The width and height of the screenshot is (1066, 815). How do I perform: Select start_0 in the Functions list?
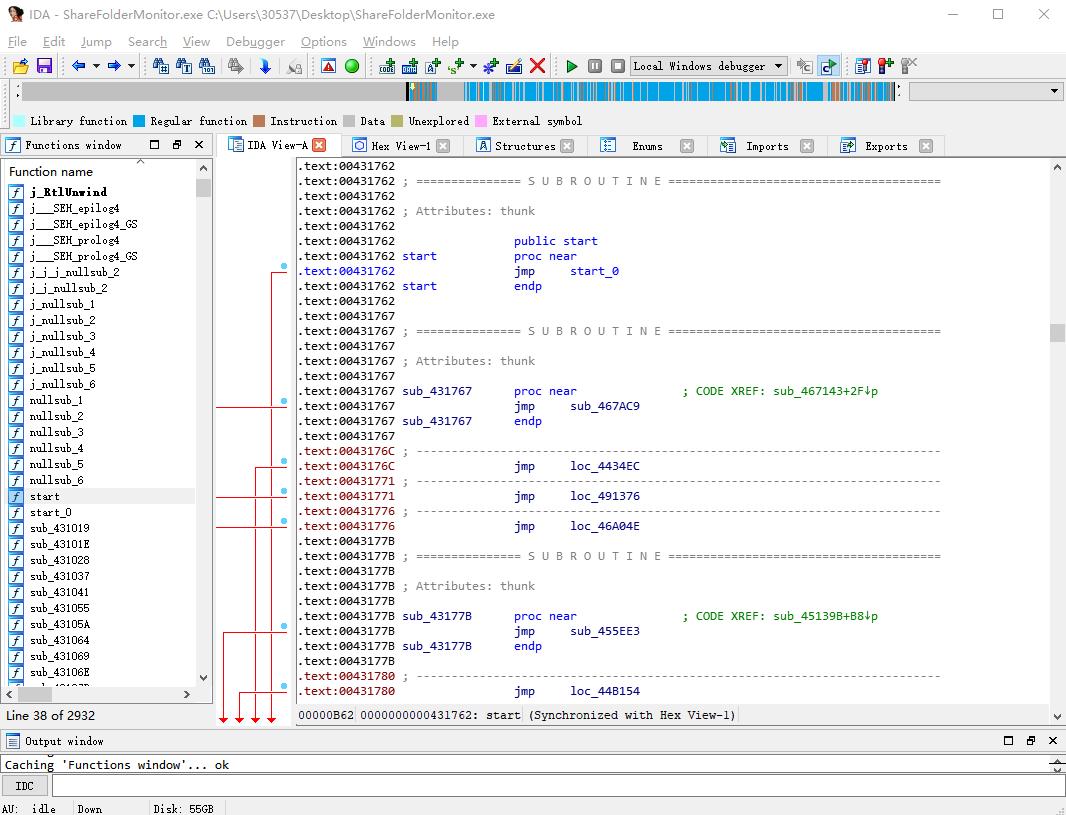click(x=50, y=512)
